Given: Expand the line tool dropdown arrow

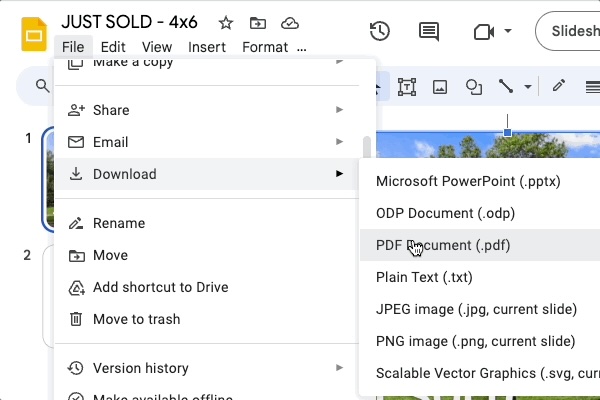Looking at the screenshot, I should [x=528, y=87].
